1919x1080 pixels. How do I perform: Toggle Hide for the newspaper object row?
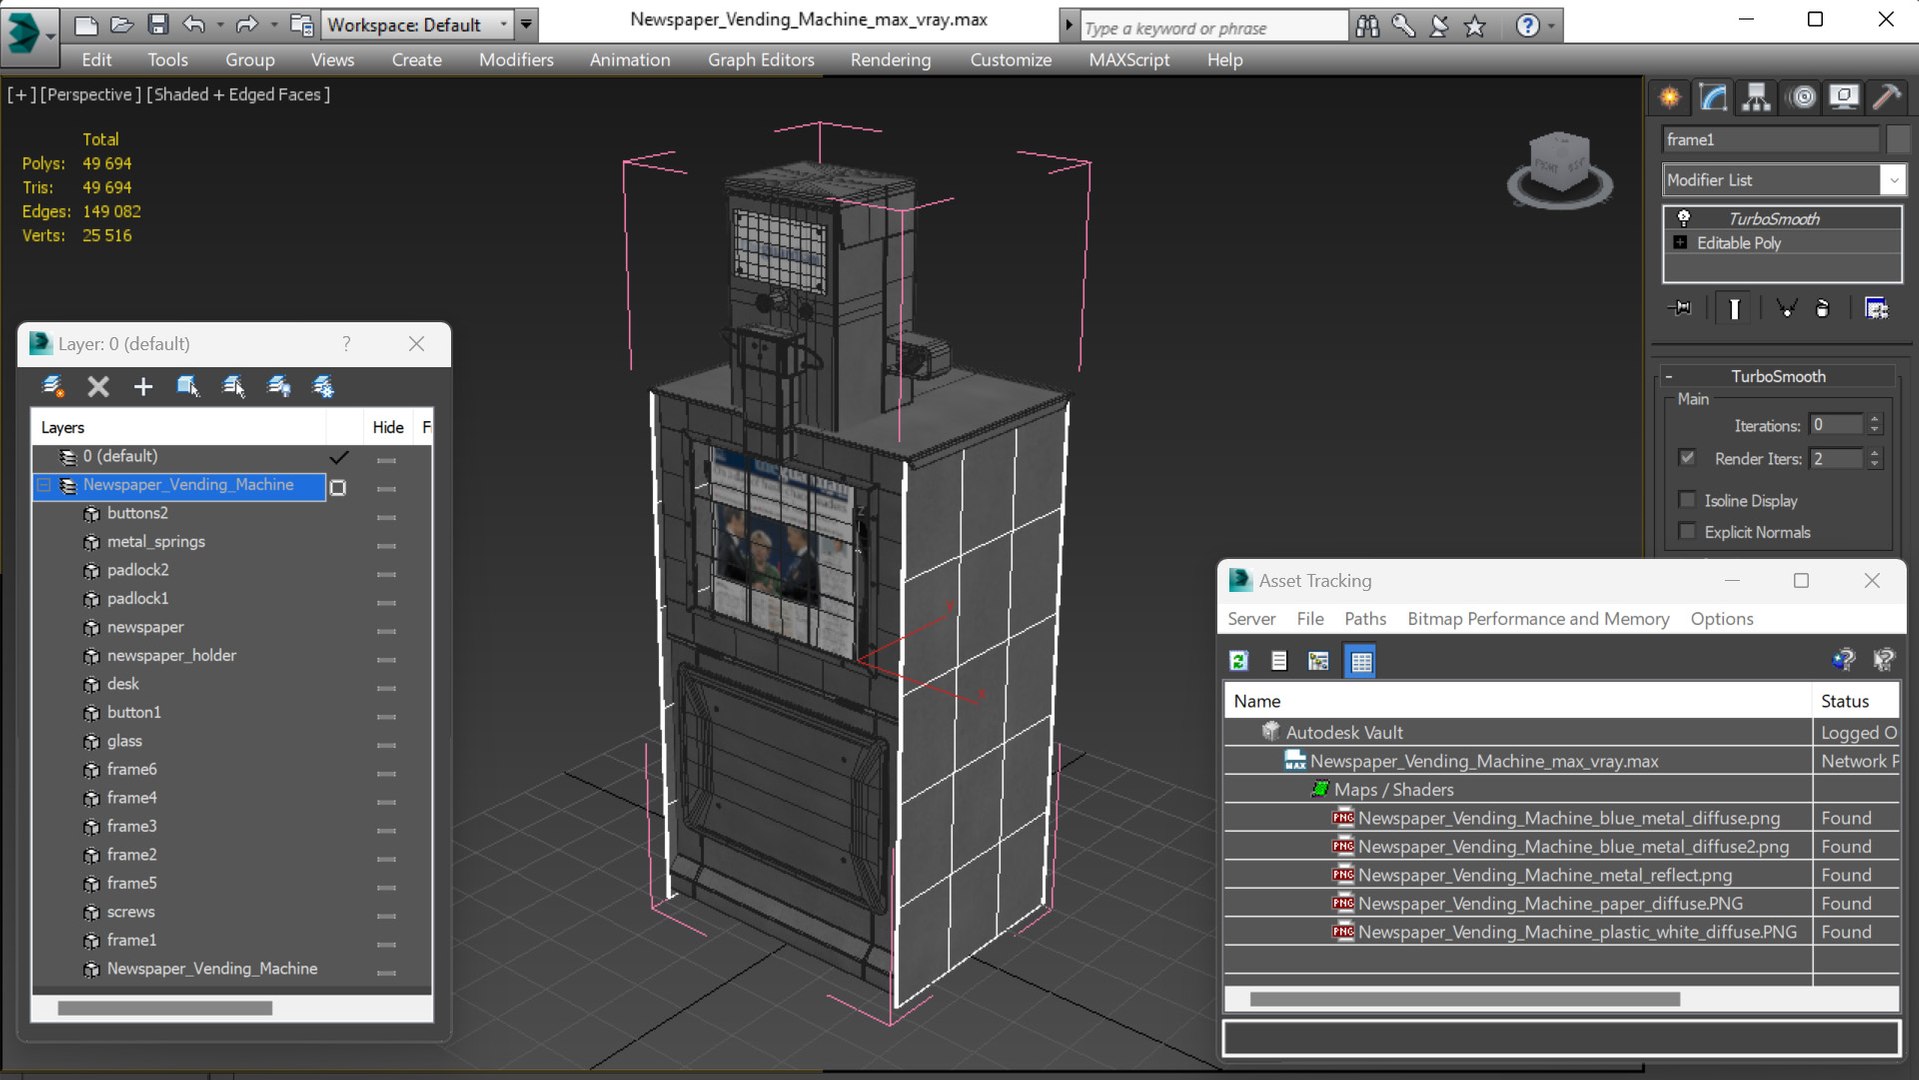tap(386, 631)
